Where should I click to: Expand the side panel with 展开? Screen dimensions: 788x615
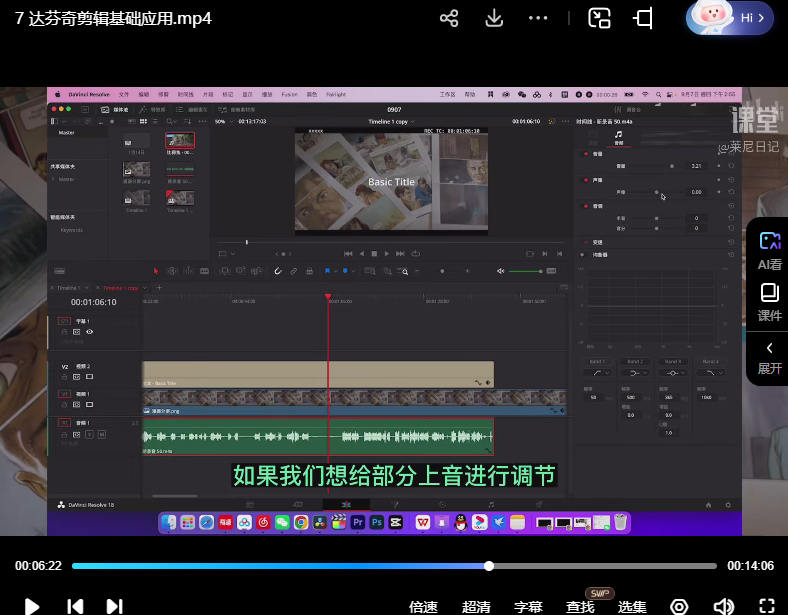(769, 357)
